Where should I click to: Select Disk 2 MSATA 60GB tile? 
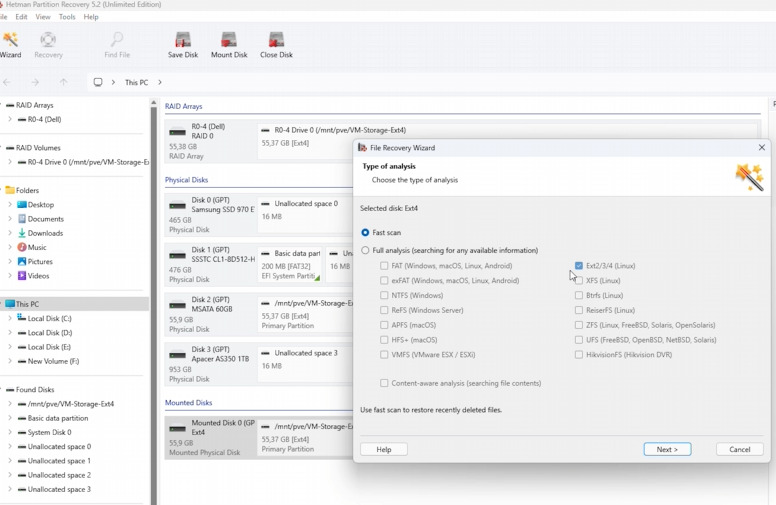point(211,314)
